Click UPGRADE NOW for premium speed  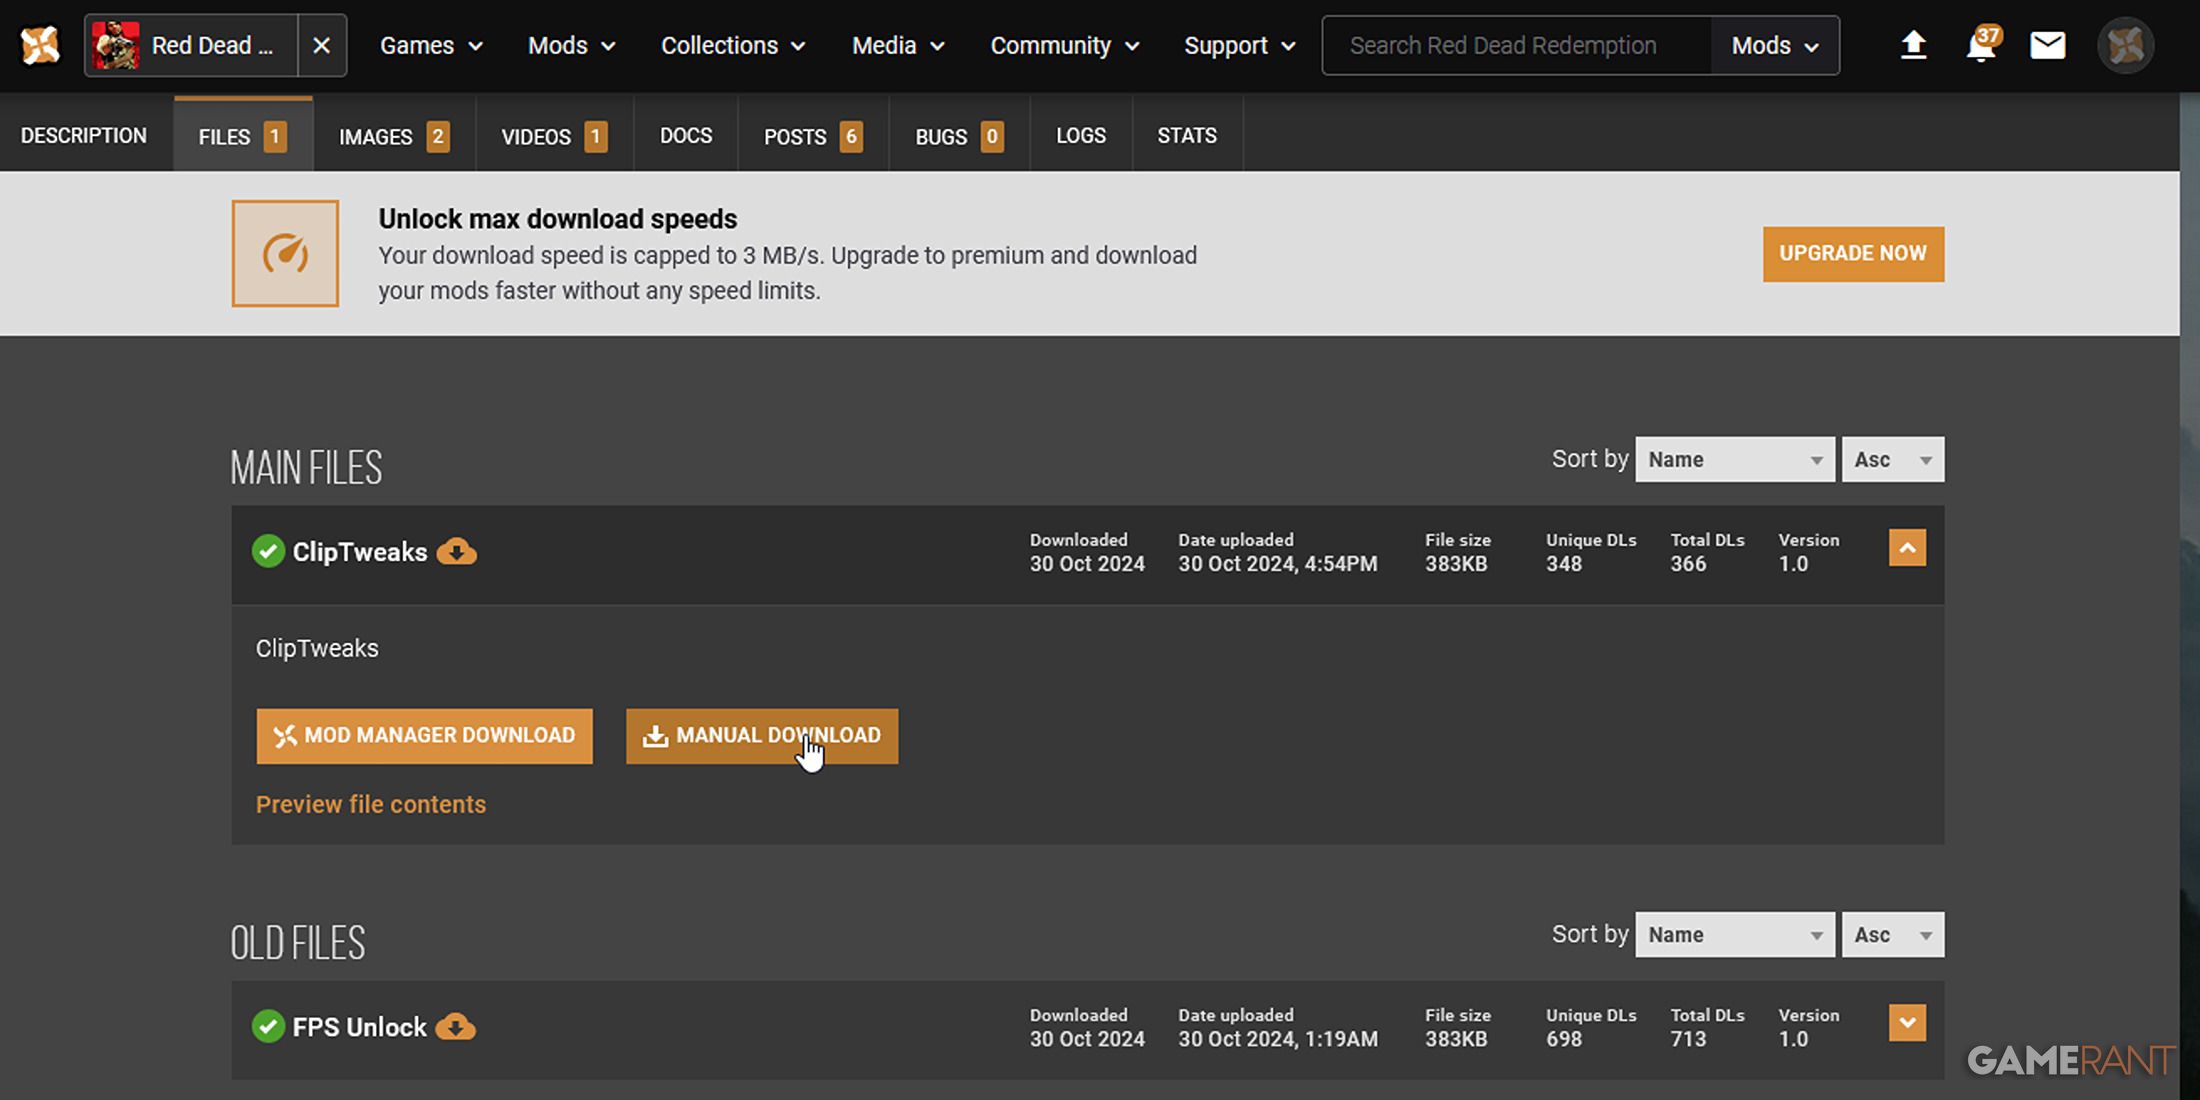coord(1853,253)
